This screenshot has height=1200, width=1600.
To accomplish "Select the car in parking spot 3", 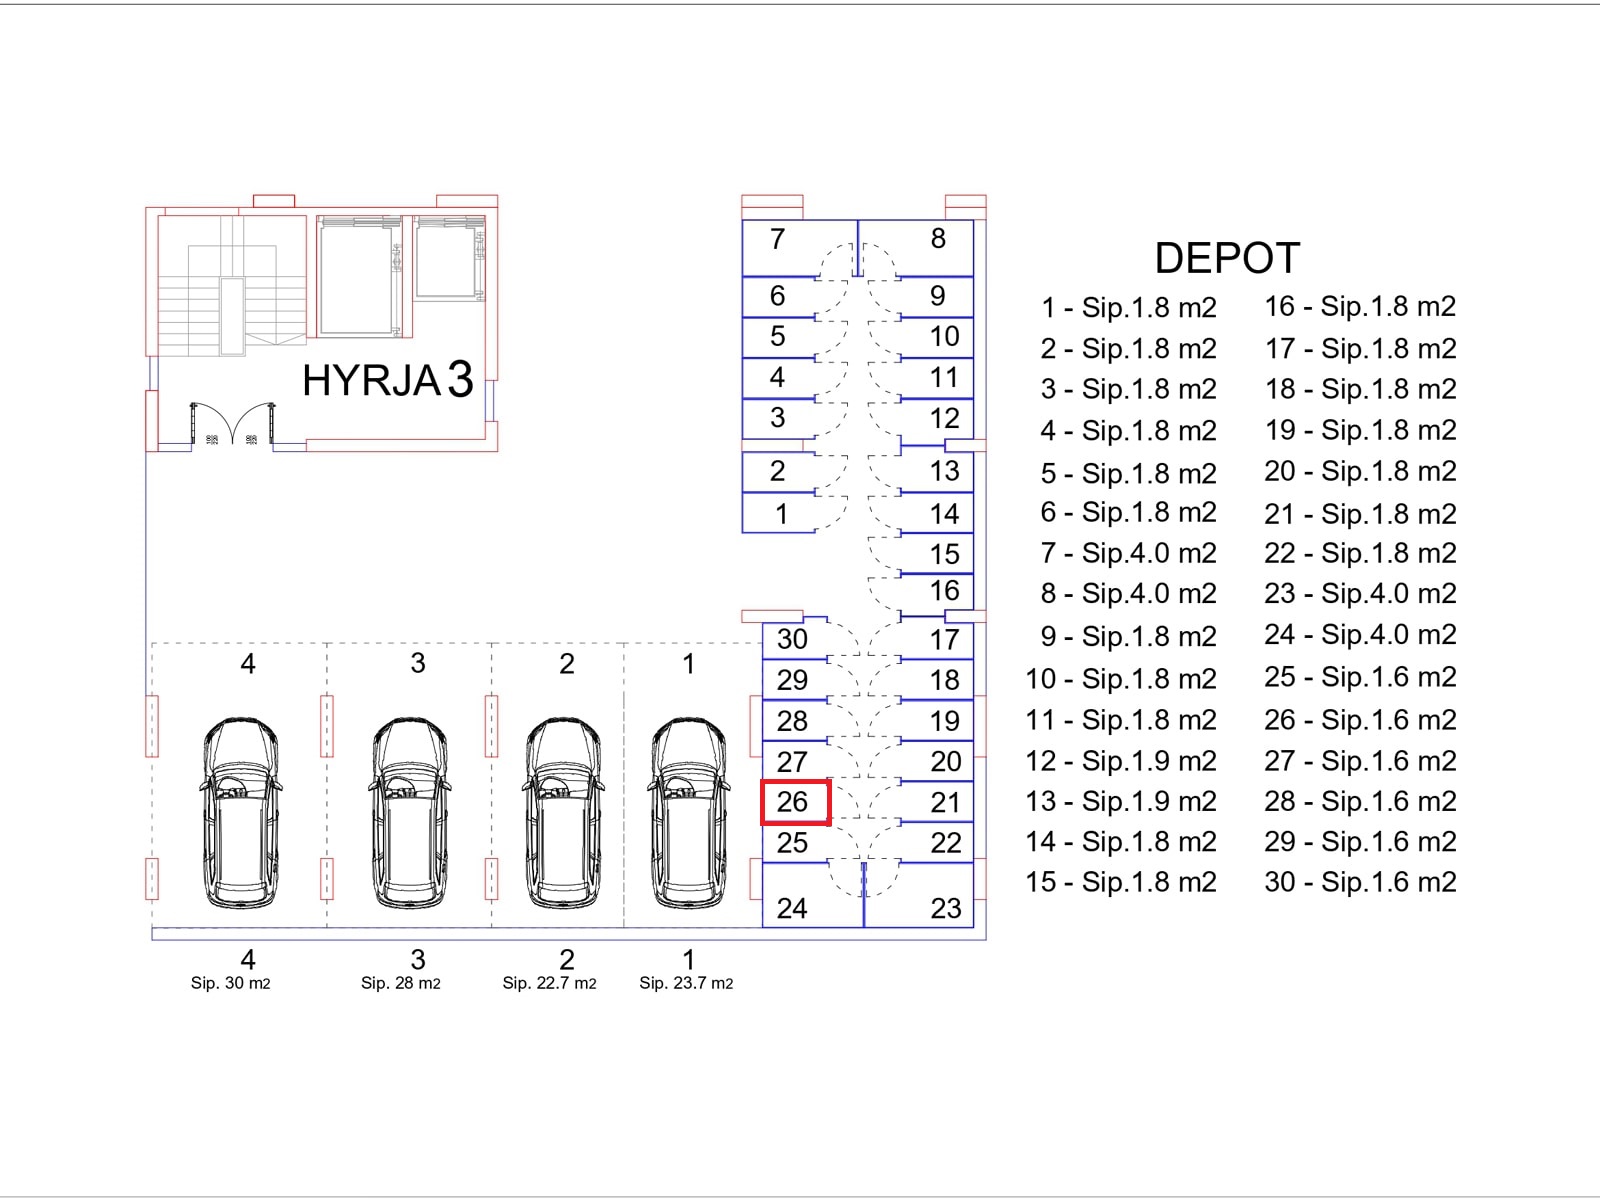I will [x=409, y=812].
